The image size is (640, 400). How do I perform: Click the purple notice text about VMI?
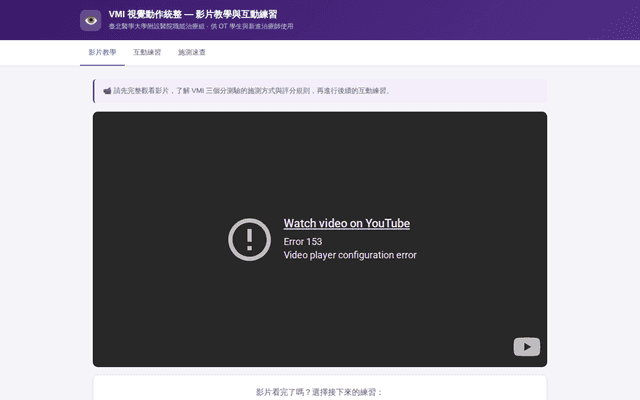(251, 91)
